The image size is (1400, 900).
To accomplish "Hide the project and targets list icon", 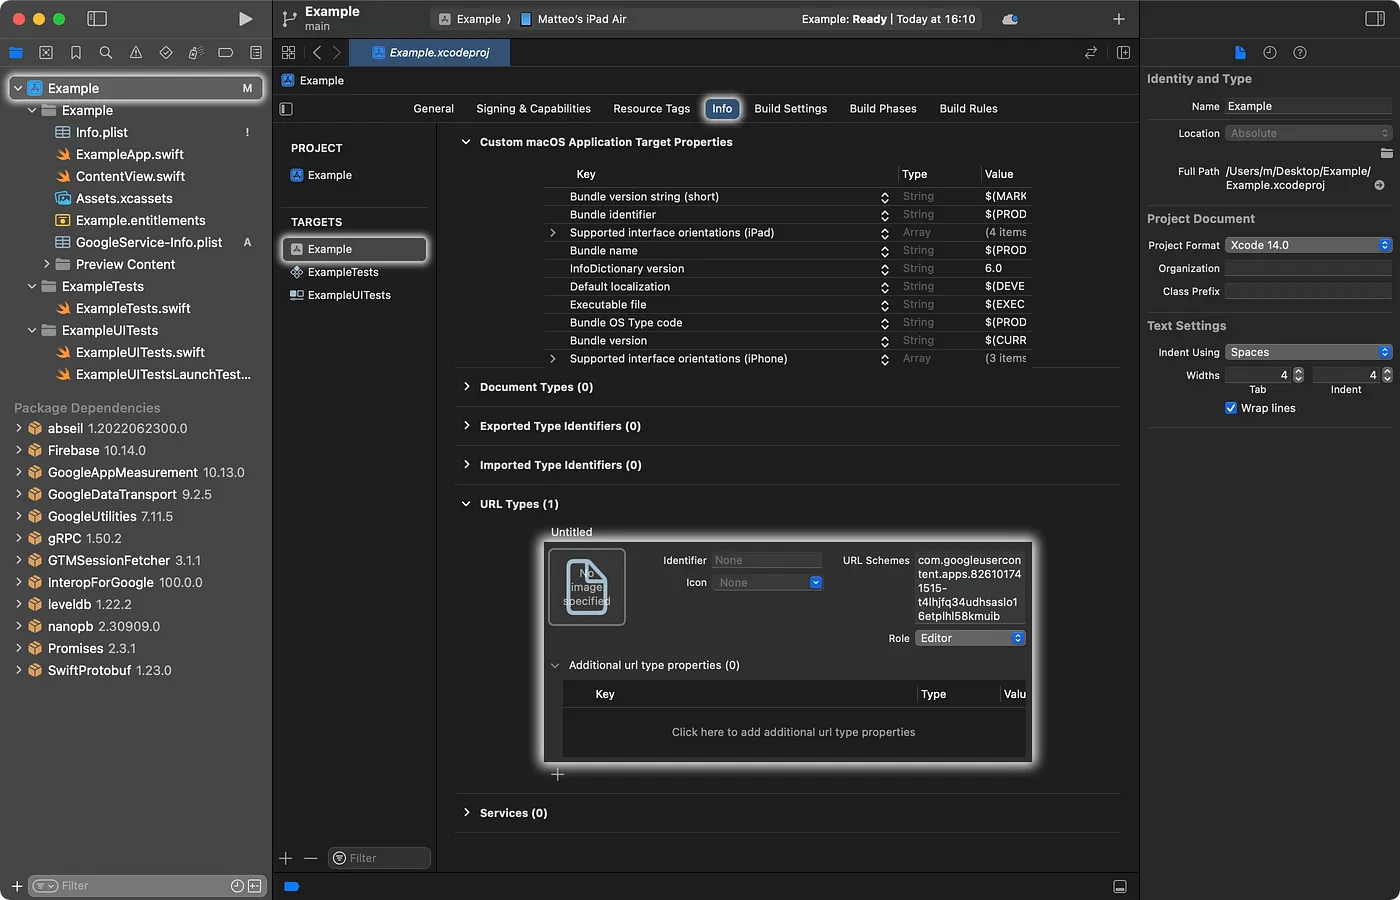I will pos(286,109).
